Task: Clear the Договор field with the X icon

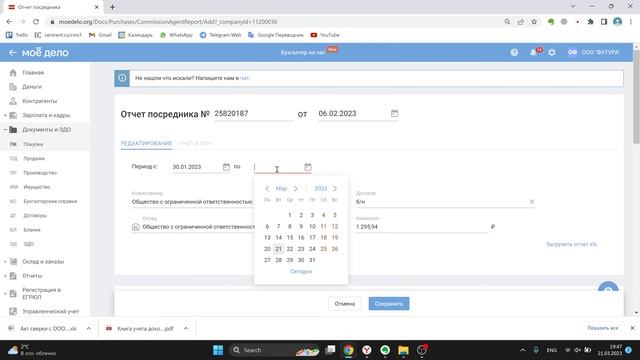Action: [x=531, y=202]
